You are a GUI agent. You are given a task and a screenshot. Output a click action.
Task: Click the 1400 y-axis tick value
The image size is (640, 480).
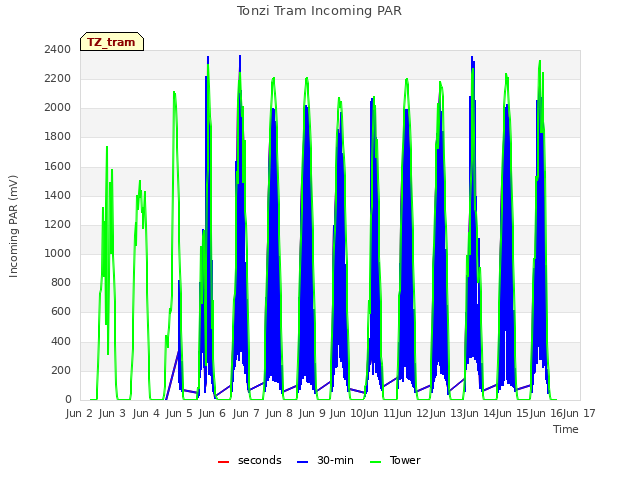58,196
